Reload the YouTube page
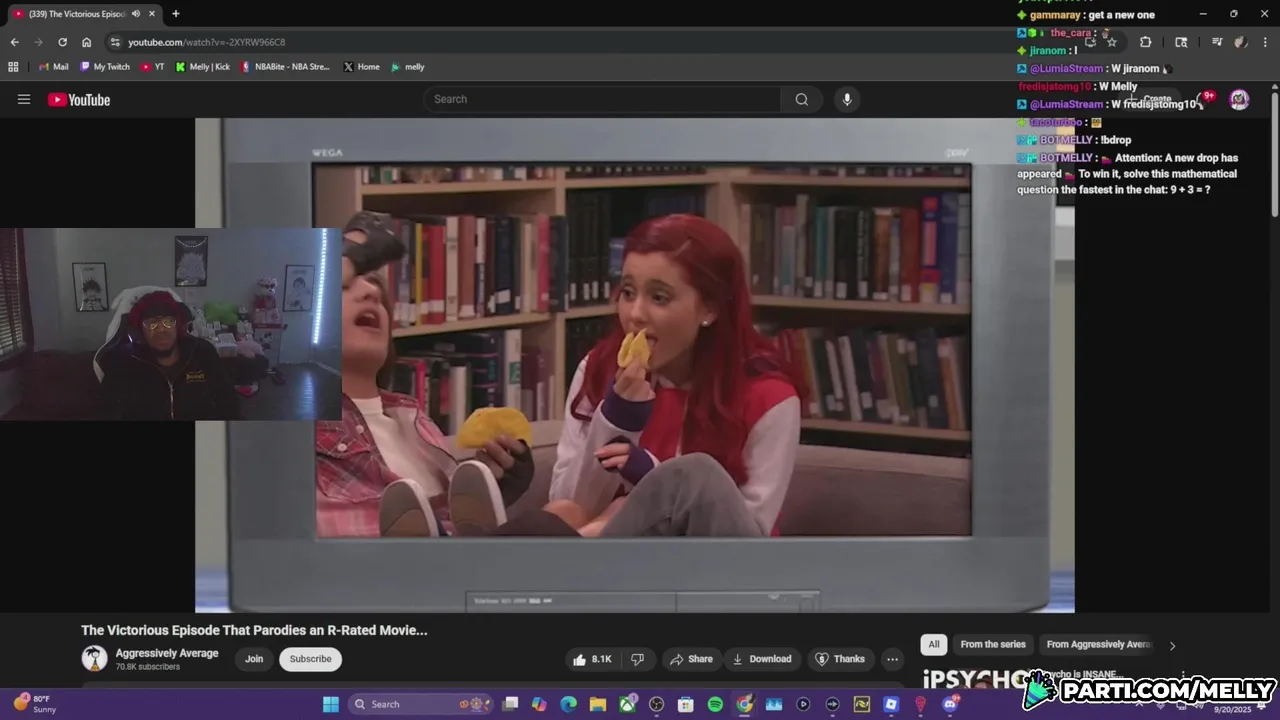The image size is (1280, 720). [62, 42]
